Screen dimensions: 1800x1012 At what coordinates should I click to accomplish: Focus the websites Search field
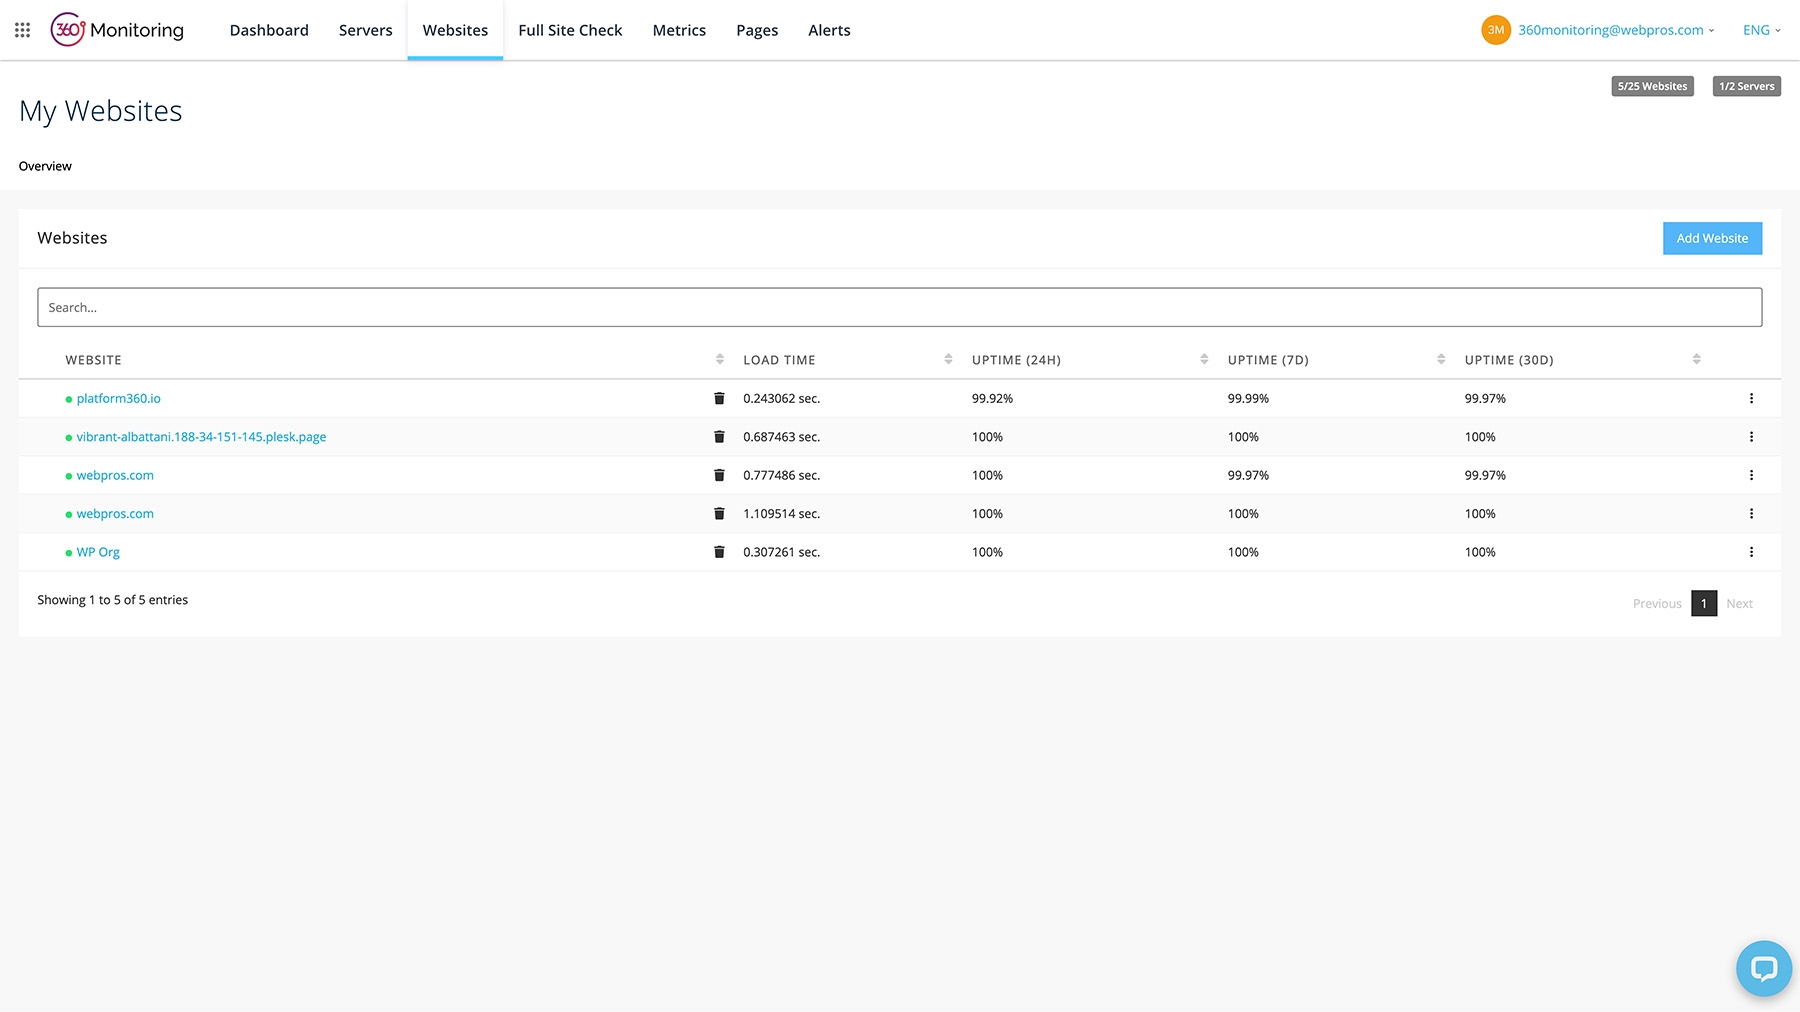pyautogui.click(x=899, y=307)
